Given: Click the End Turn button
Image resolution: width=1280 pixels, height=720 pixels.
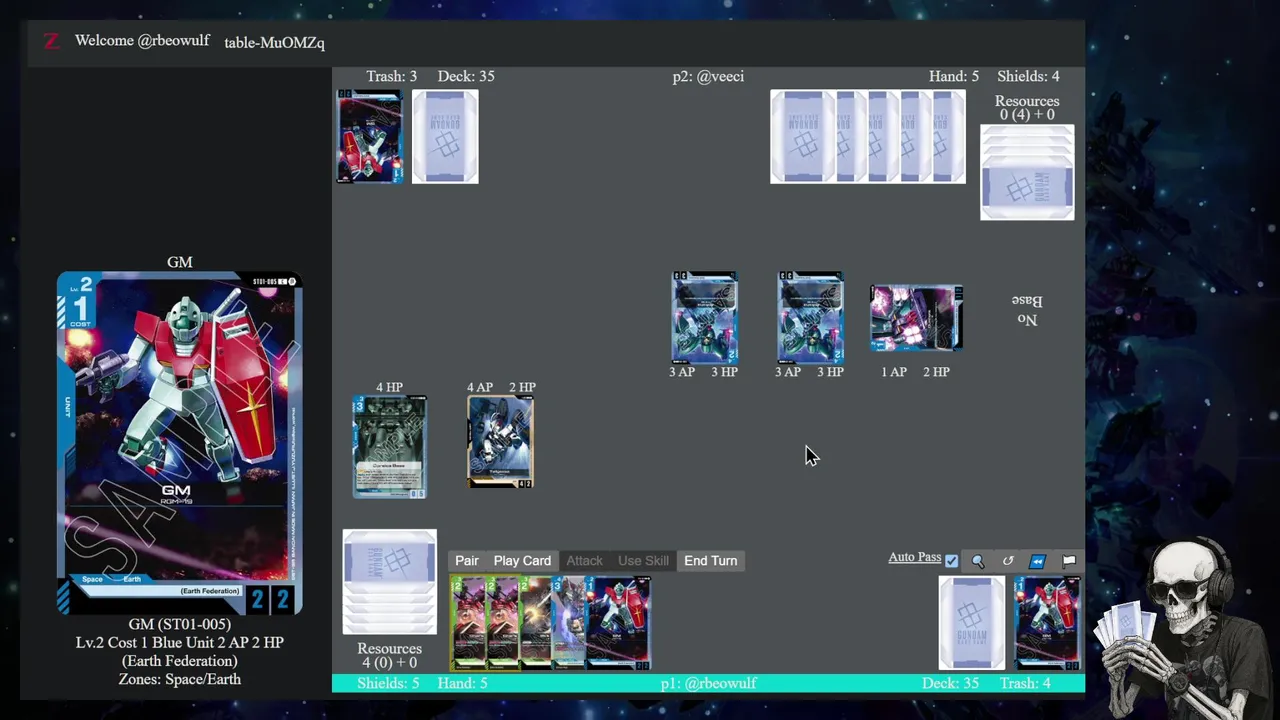Looking at the screenshot, I should coord(711,561).
